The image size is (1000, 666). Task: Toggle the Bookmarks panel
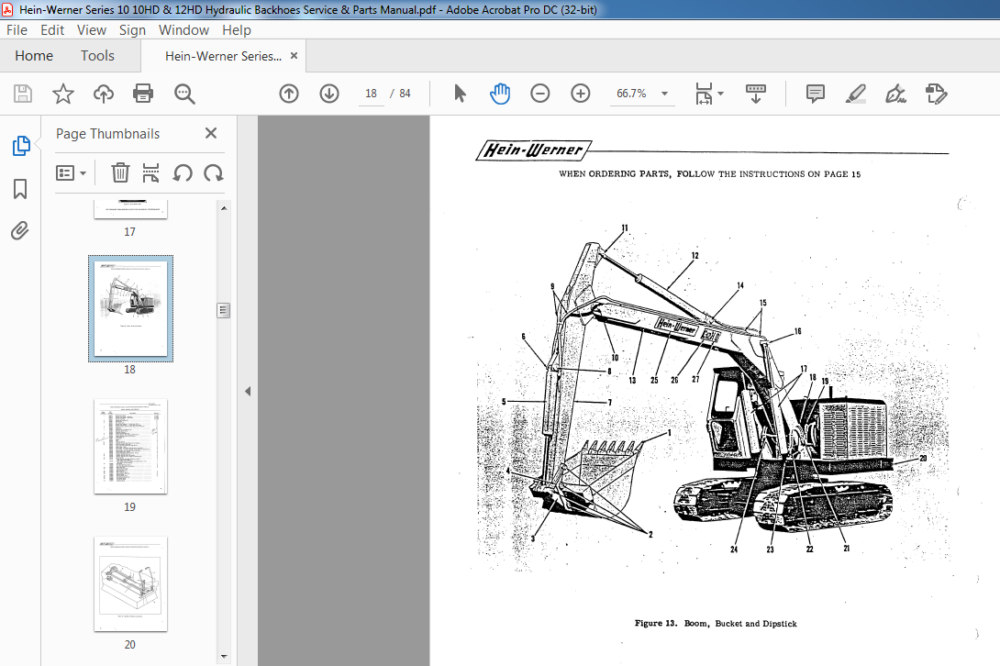click(20, 189)
